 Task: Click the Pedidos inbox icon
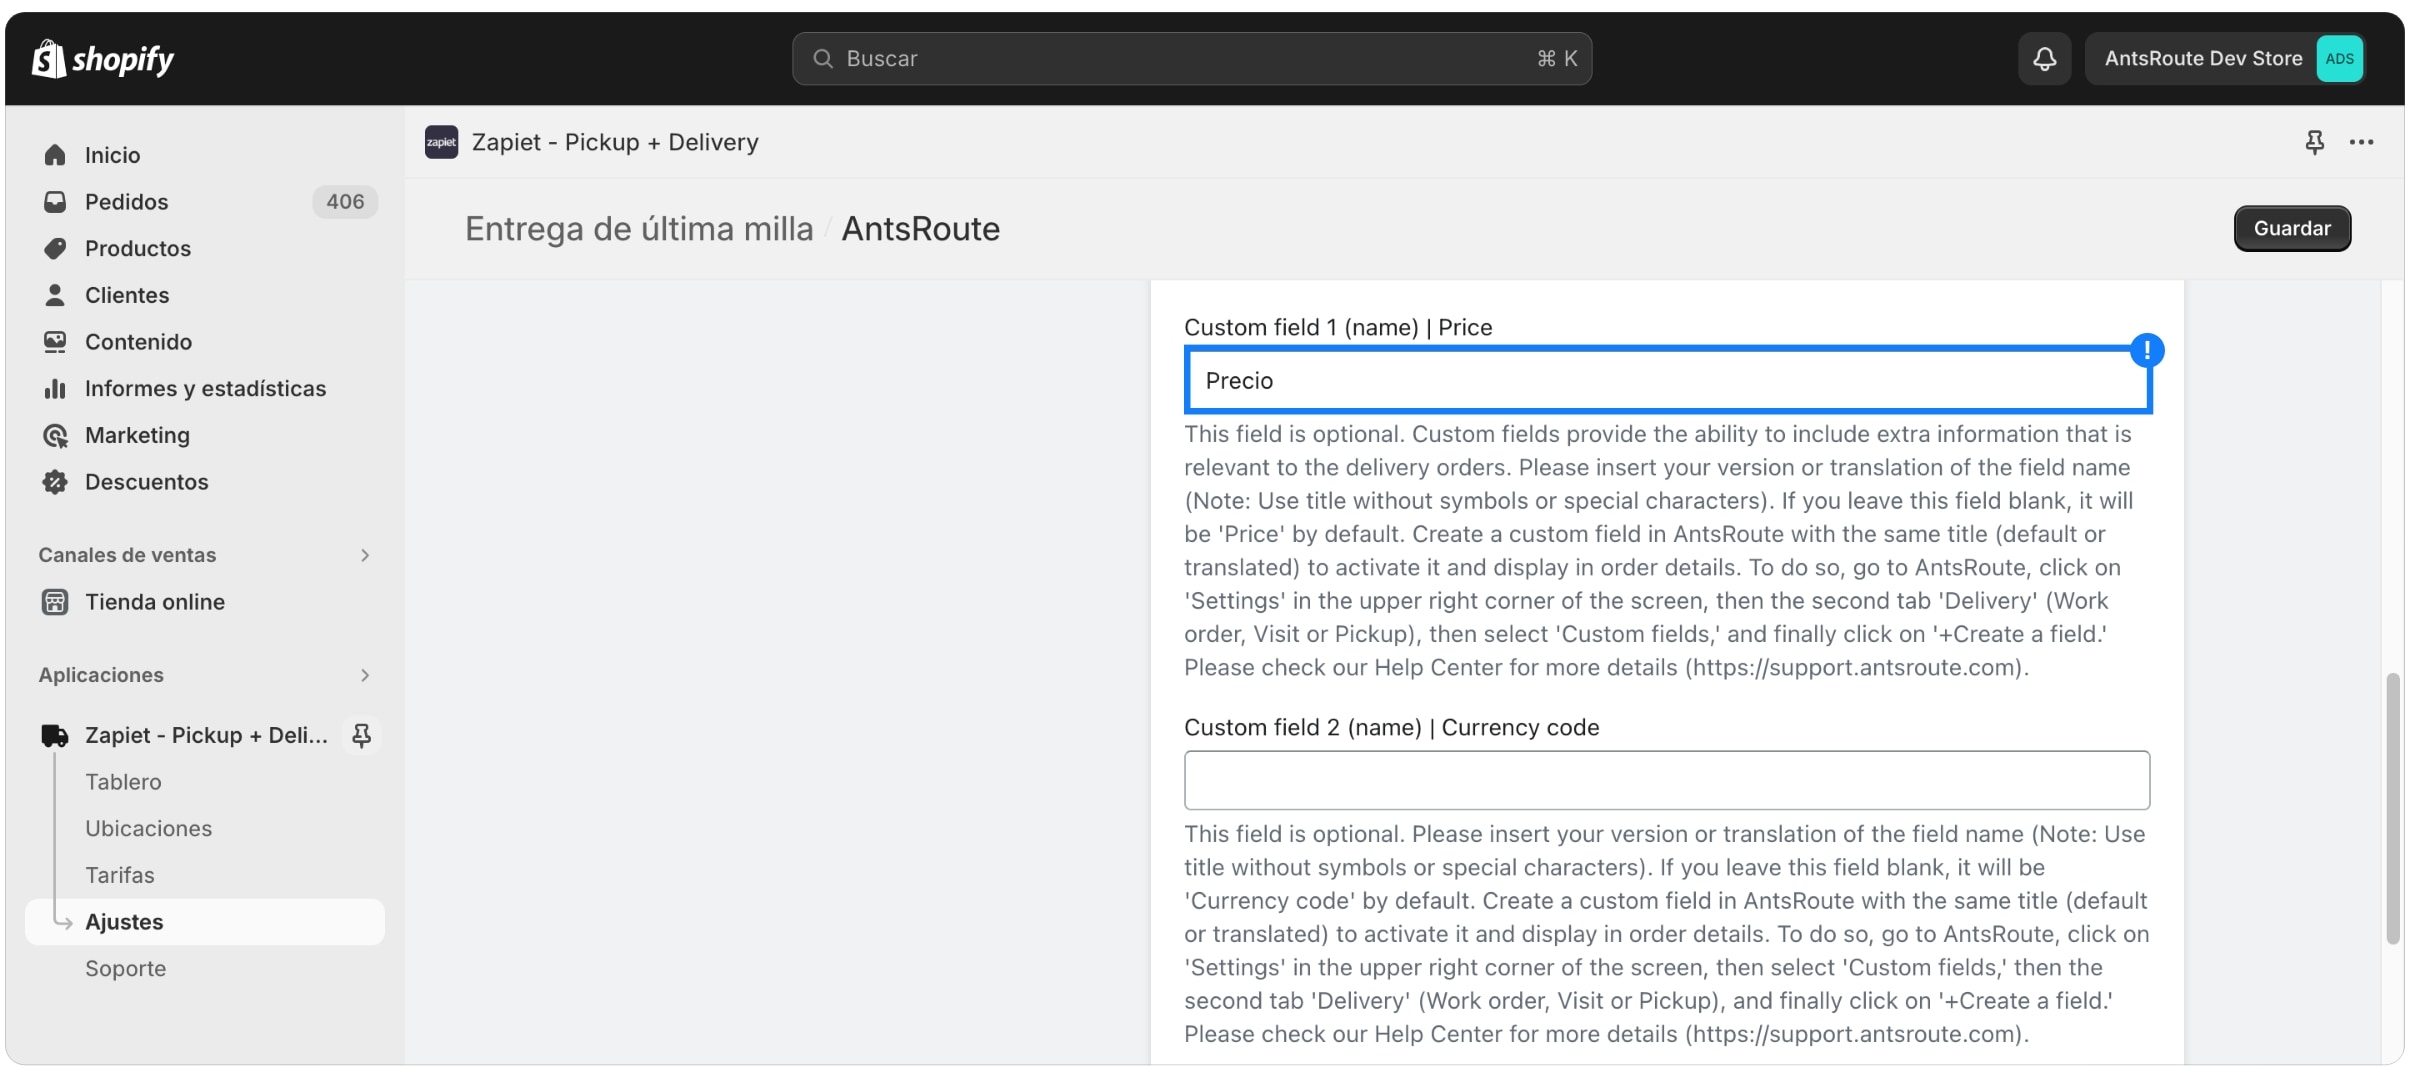pos(55,202)
